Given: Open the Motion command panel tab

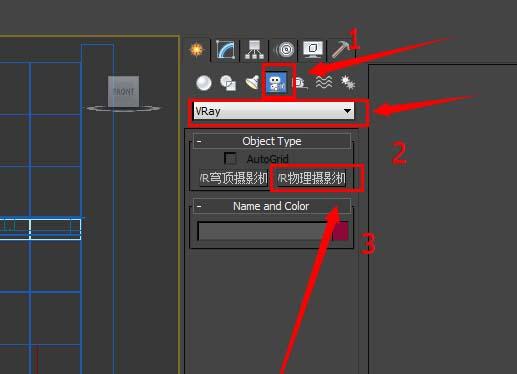Looking at the screenshot, I should 285,50.
